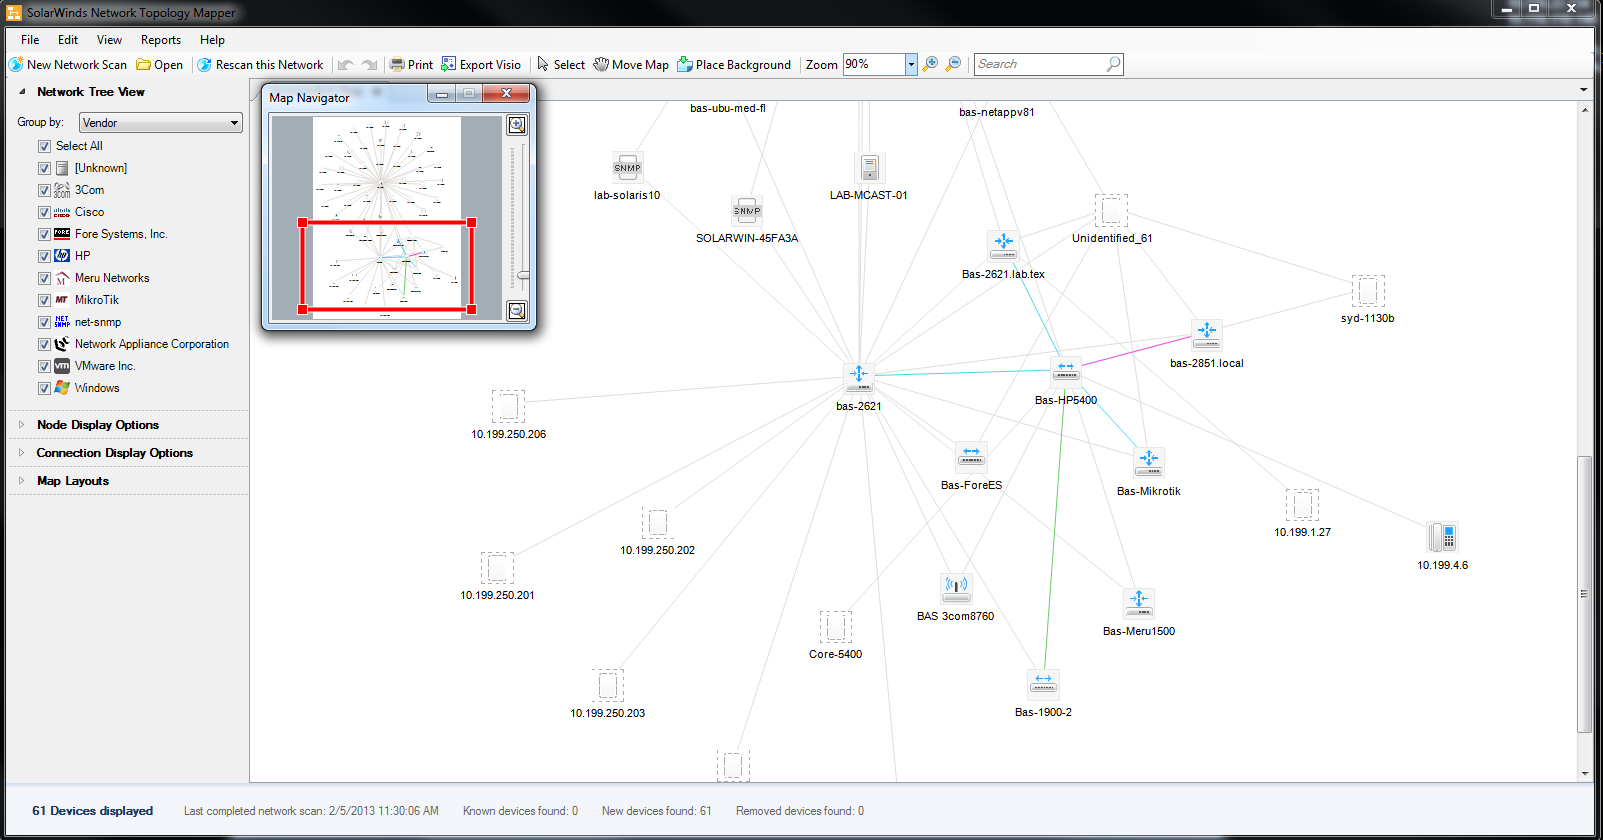Click the redo arrow icon
The height and width of the screenshot is (840, 1603).
click(x=369, y=65)
